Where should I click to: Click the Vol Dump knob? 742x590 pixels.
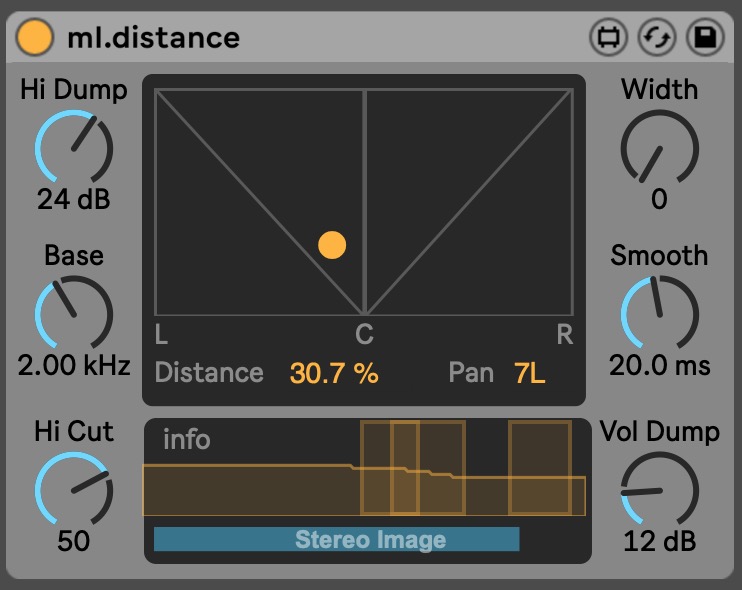point(659,489)
